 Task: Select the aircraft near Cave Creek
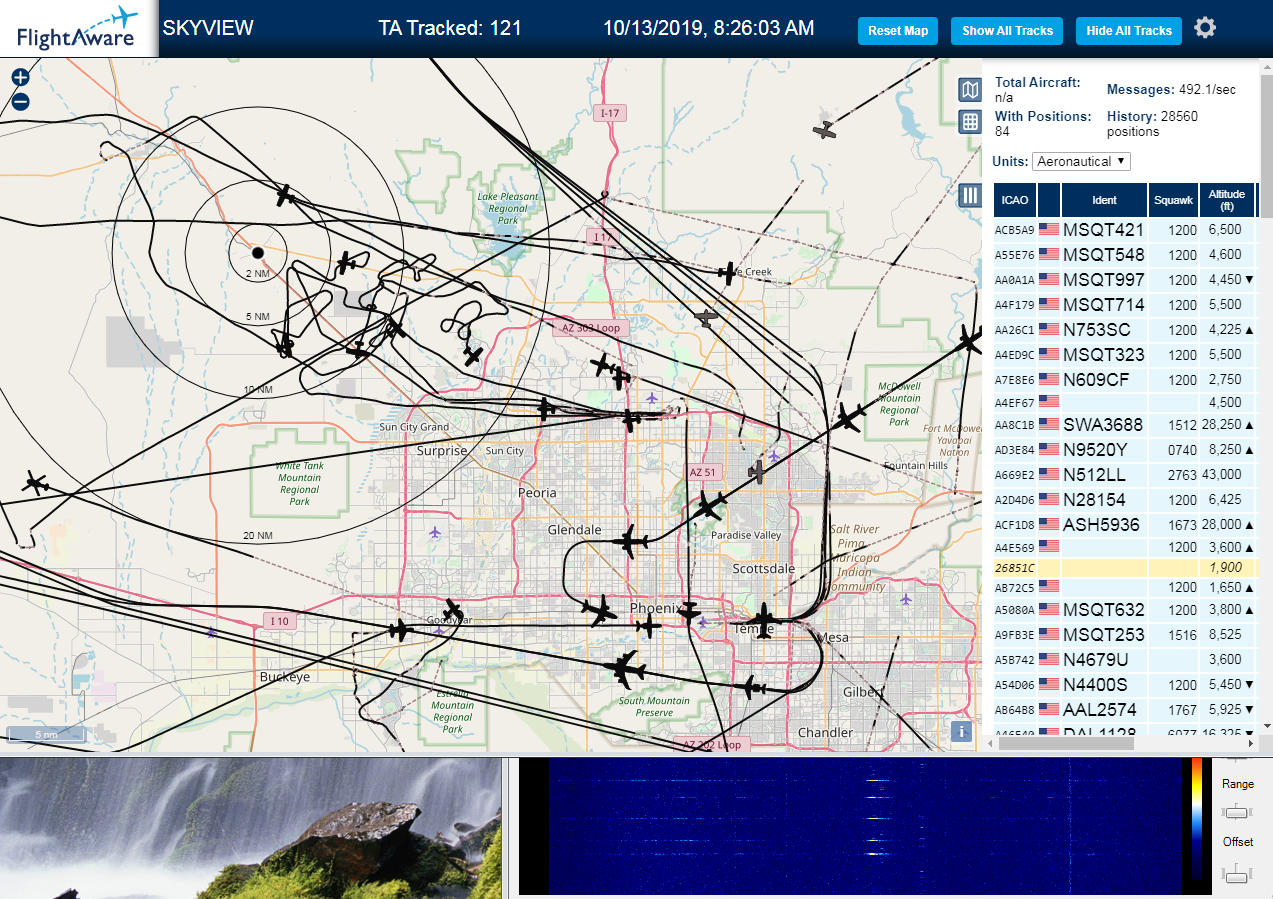(728, 272)
